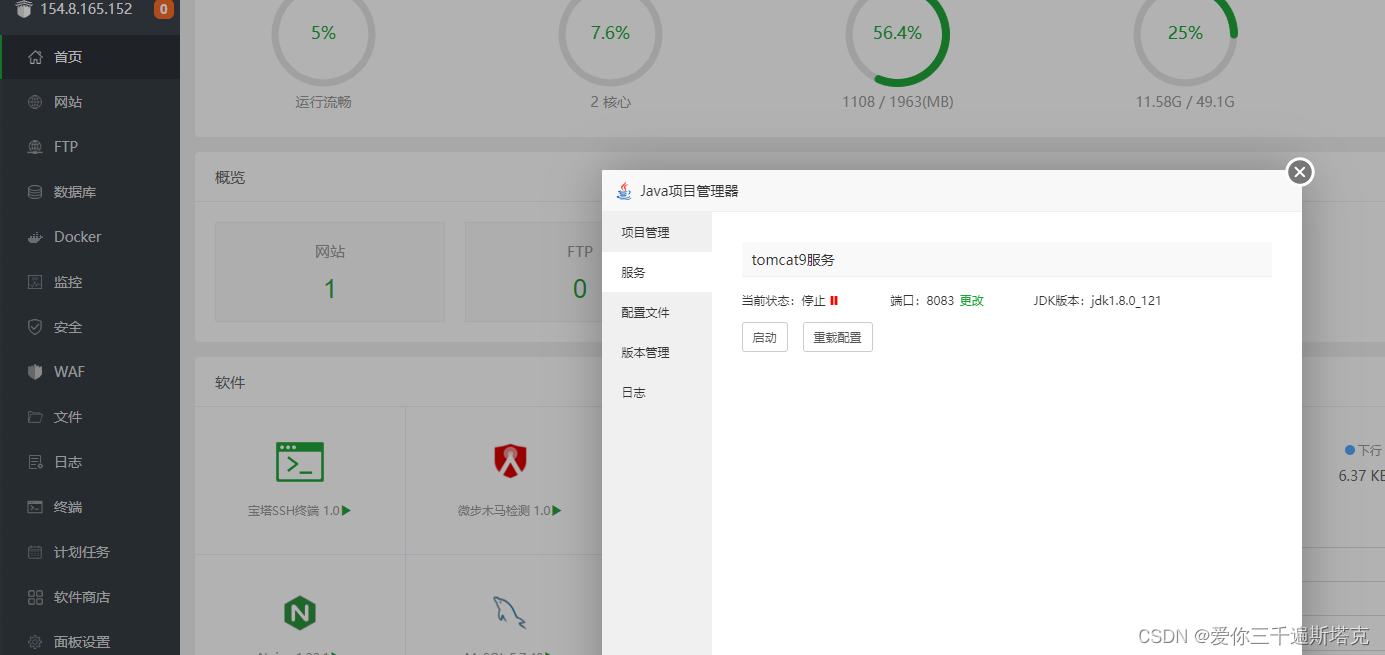Screen dimensions: 1385x655
Task: Click the terminal icon beside 终端
Action: click(x=36, y=507)
